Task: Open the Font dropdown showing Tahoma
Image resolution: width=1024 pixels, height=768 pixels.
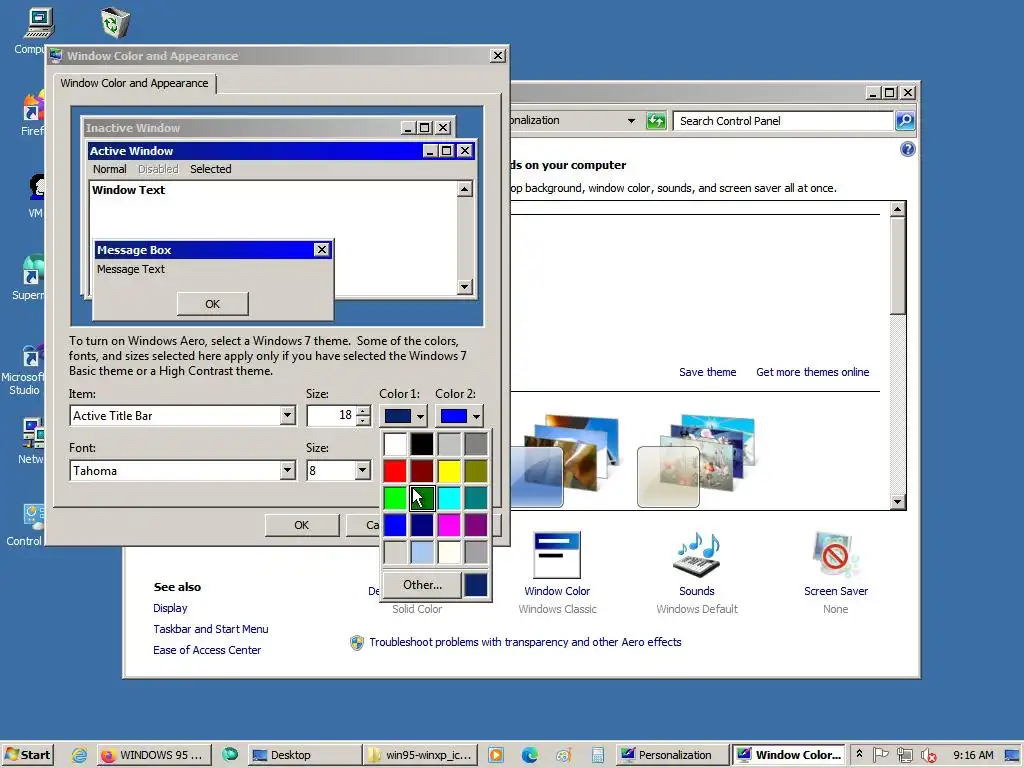Action: (x=287, y=470)
